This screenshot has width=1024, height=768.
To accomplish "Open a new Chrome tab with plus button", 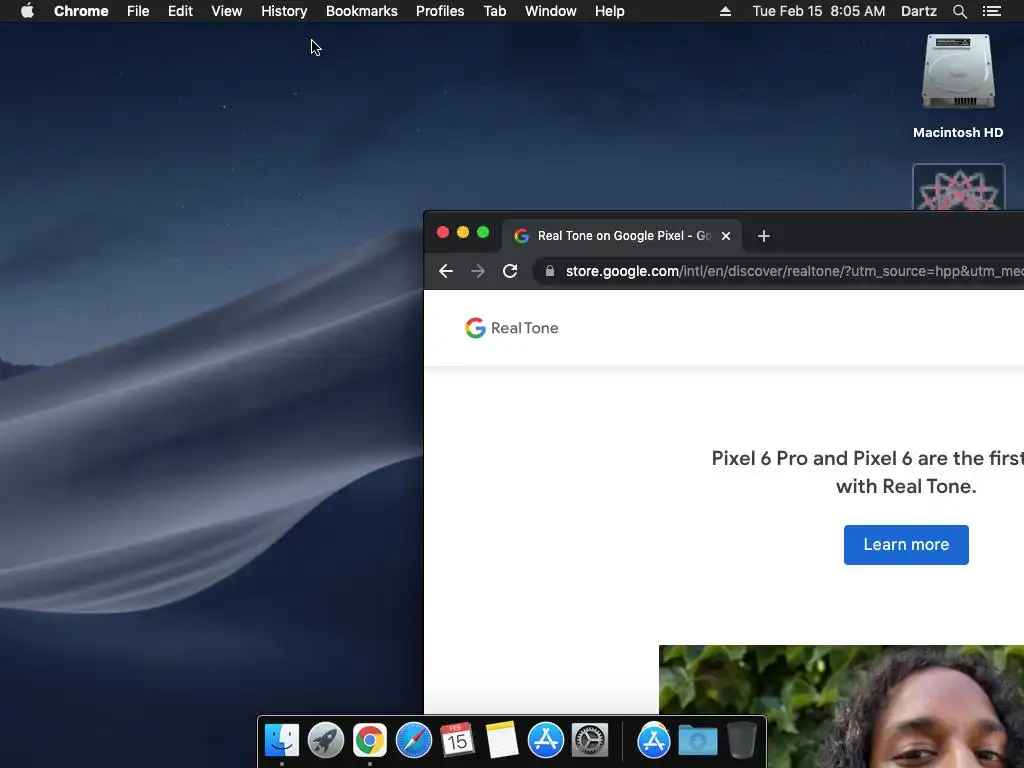I will (763, 236).
